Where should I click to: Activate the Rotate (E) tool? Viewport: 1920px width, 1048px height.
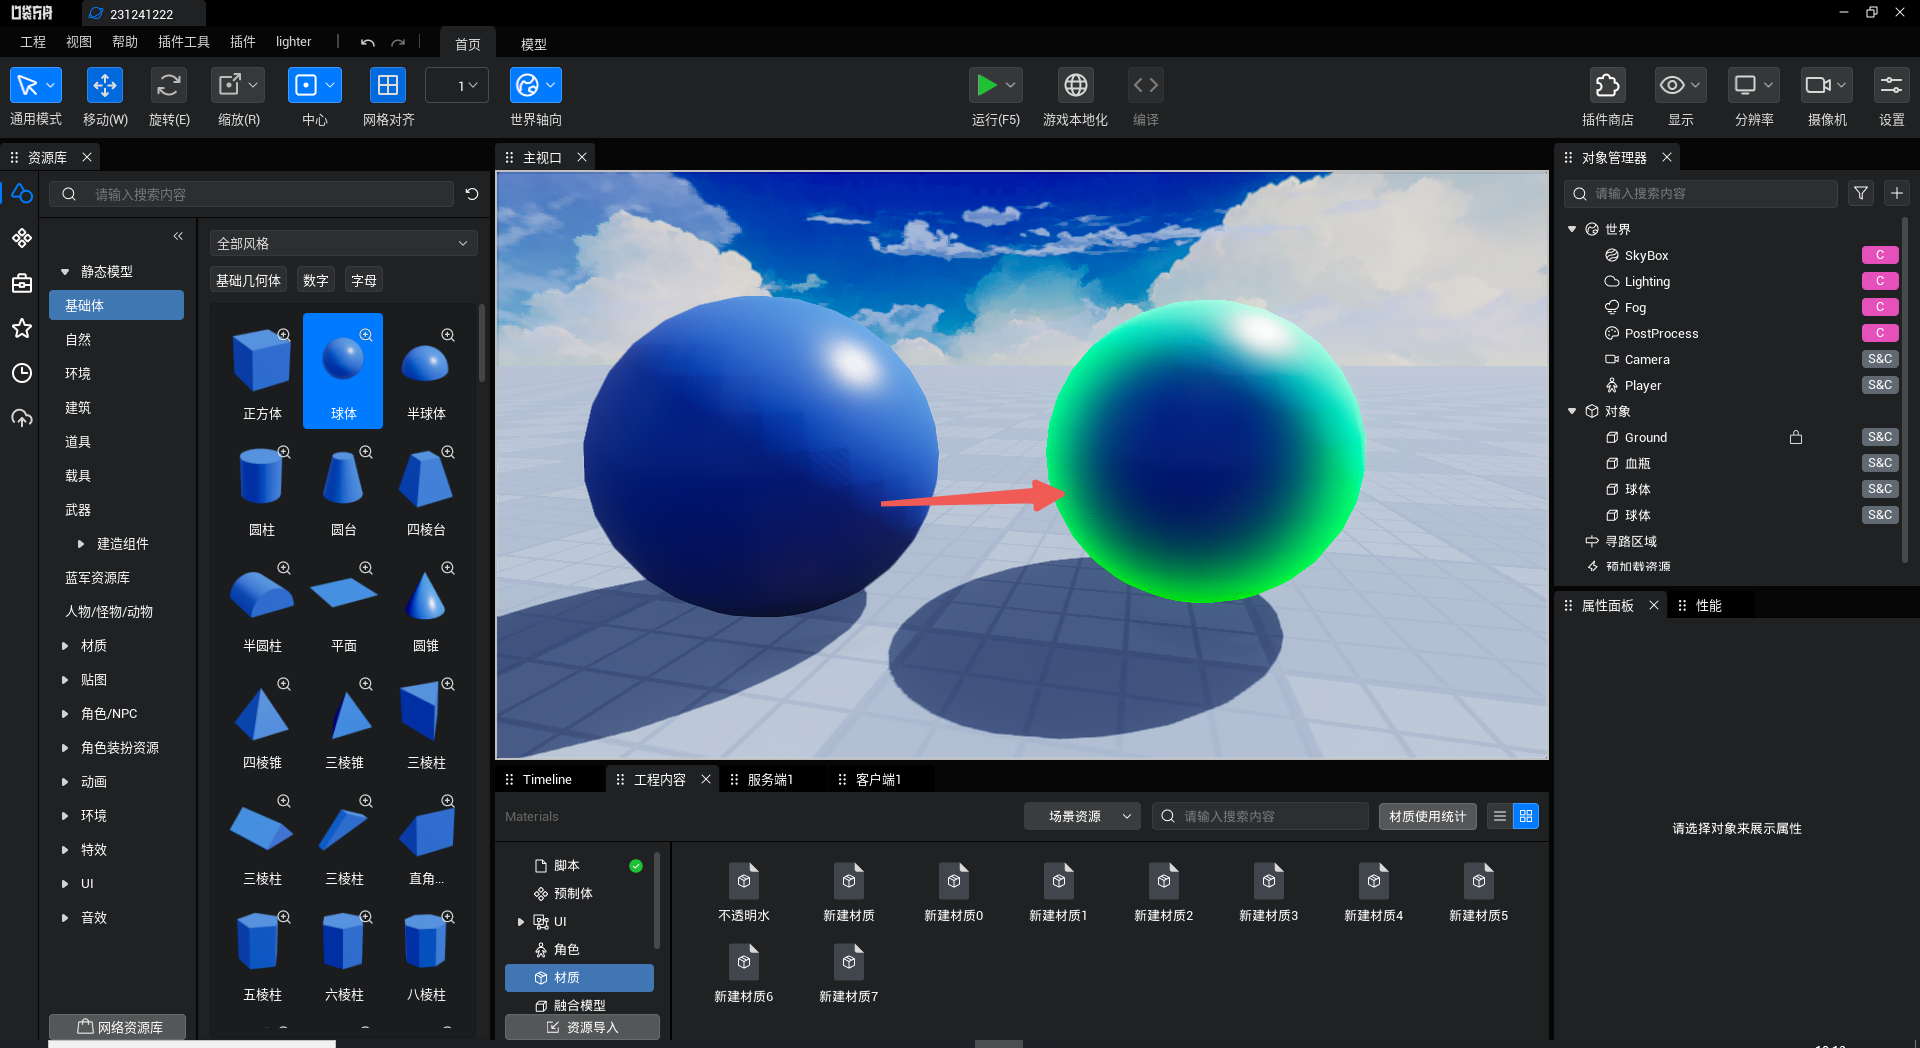(x=168, y=86)
